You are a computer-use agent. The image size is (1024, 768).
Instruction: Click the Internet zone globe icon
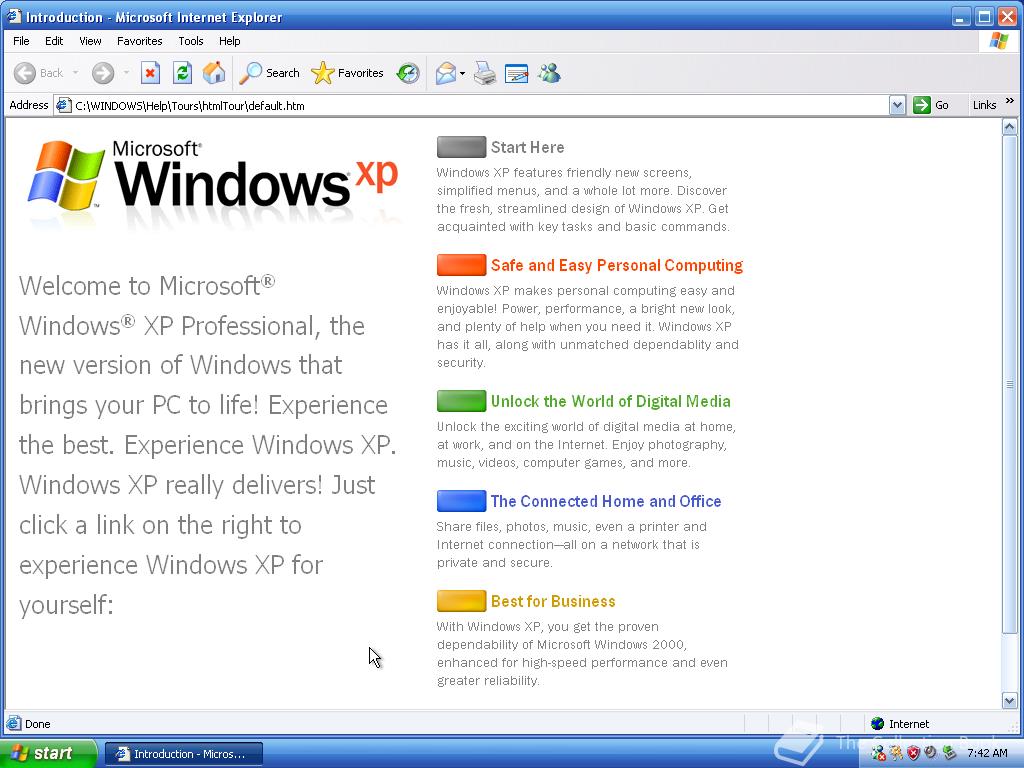point(878,724)
